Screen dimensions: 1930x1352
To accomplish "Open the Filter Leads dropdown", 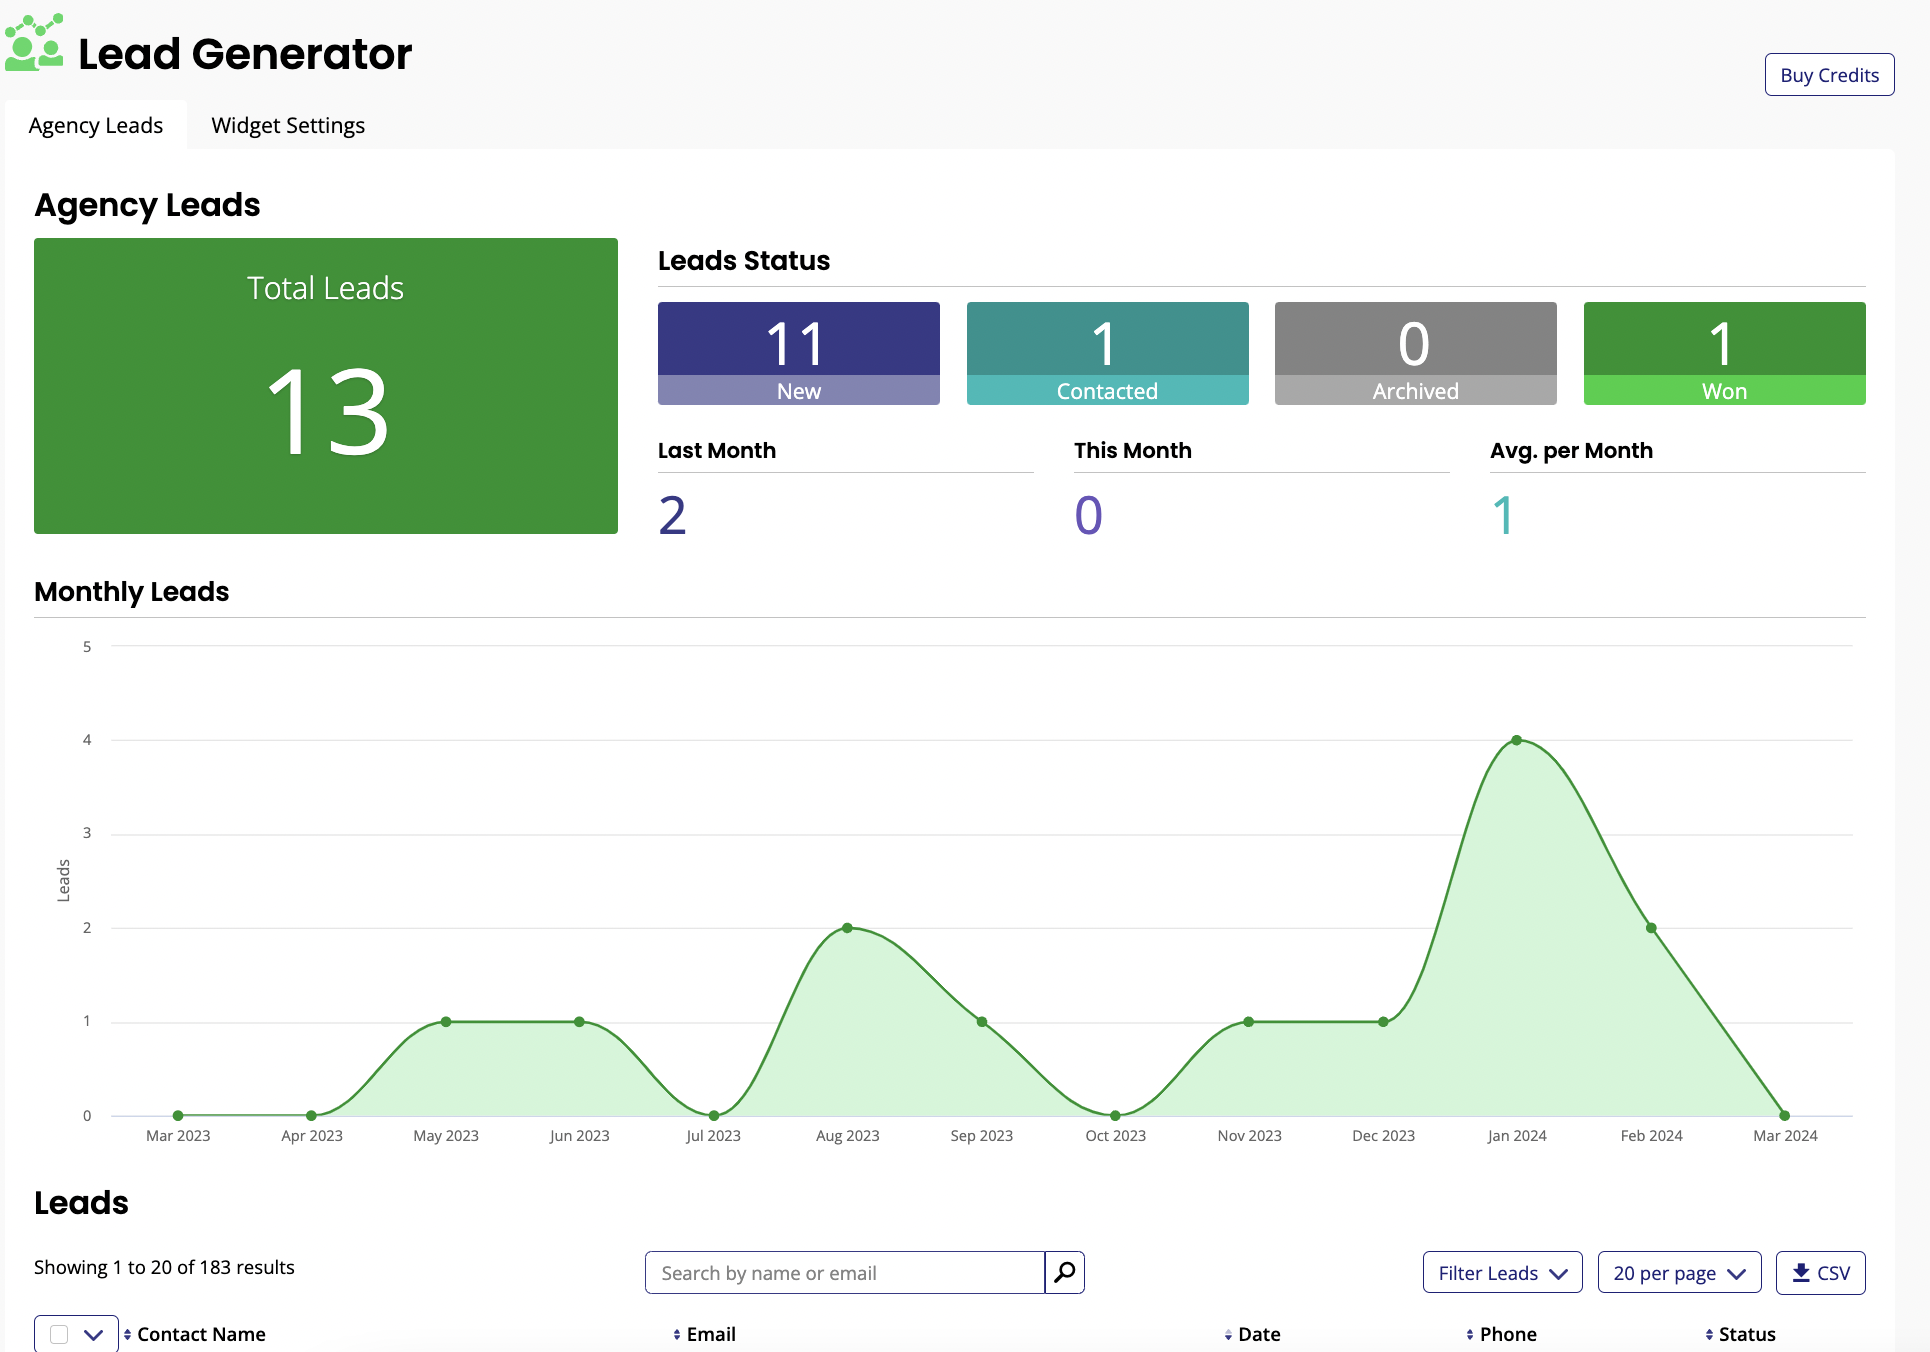I will (x=1501, y=1272).
